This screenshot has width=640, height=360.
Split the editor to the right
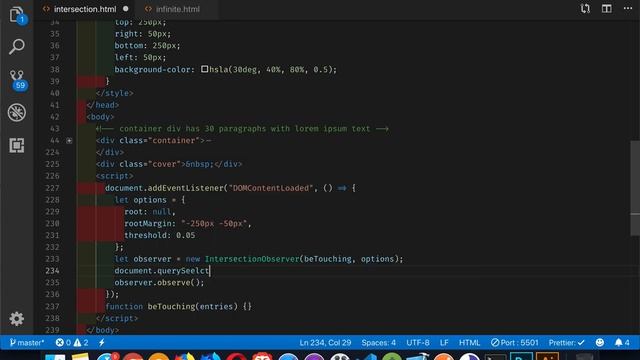click(x=607, y=9)
